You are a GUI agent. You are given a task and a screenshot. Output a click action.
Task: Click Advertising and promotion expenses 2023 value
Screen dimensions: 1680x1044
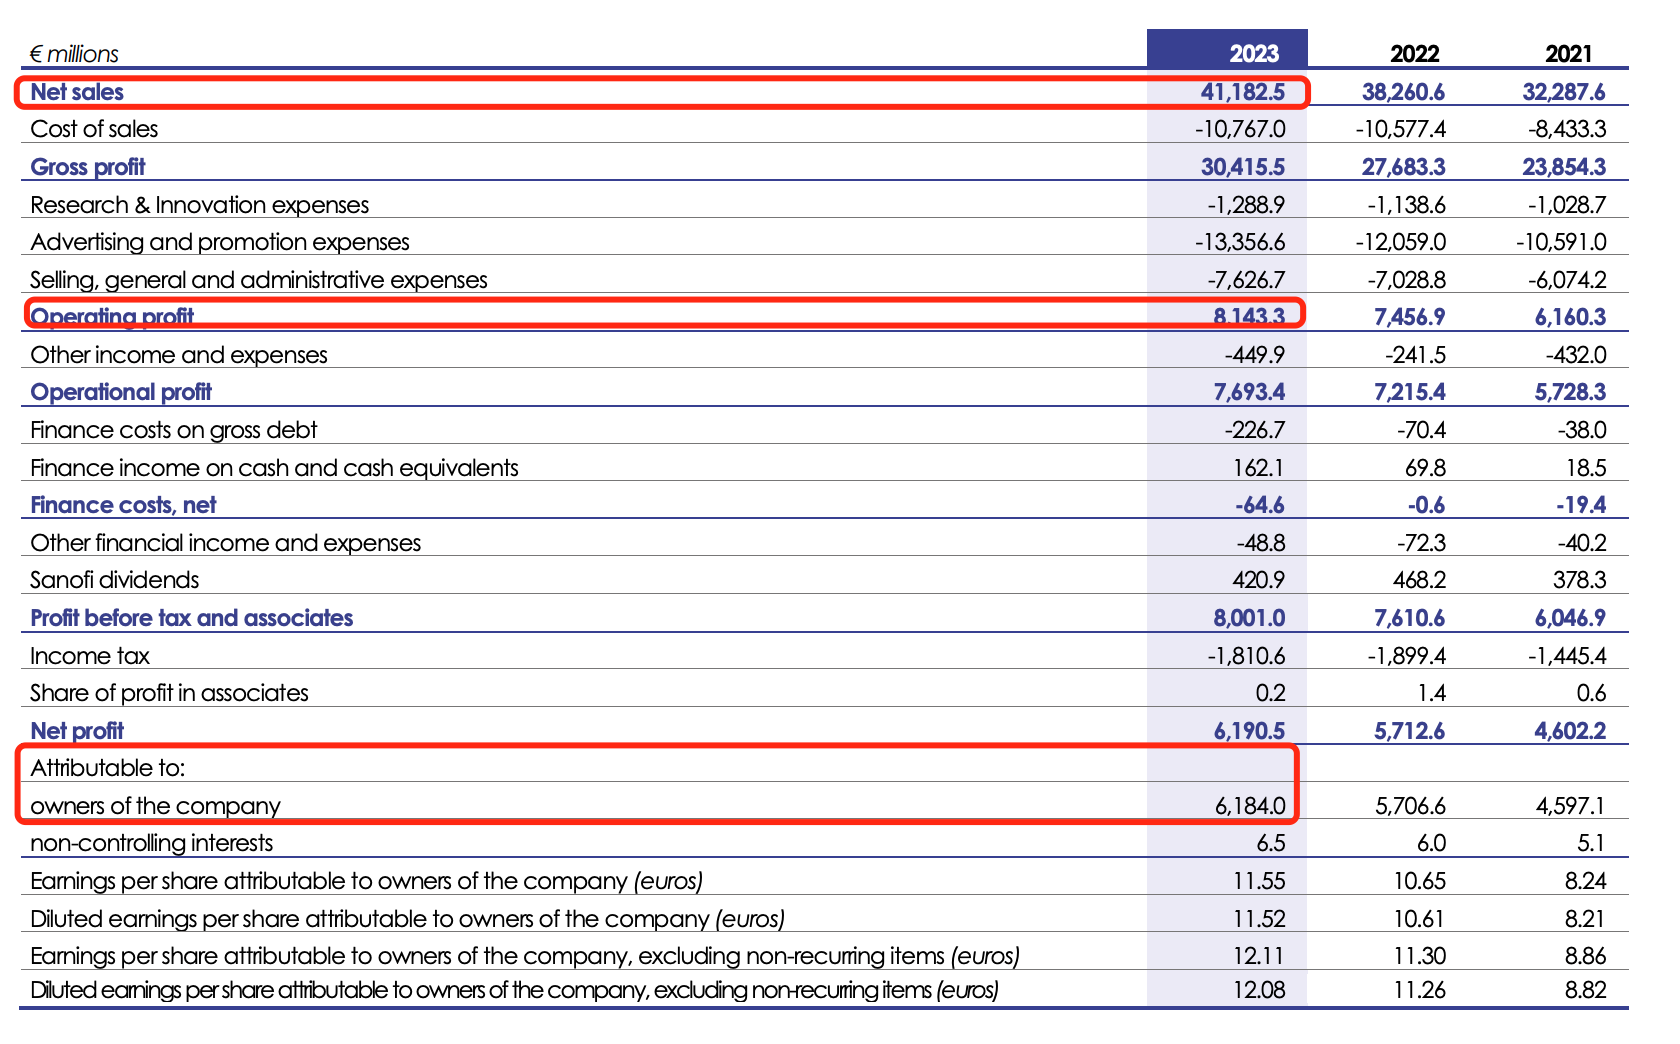1240,242
